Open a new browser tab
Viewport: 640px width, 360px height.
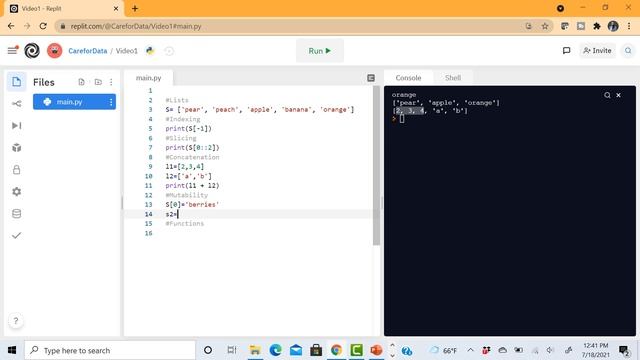click(135, 8)
